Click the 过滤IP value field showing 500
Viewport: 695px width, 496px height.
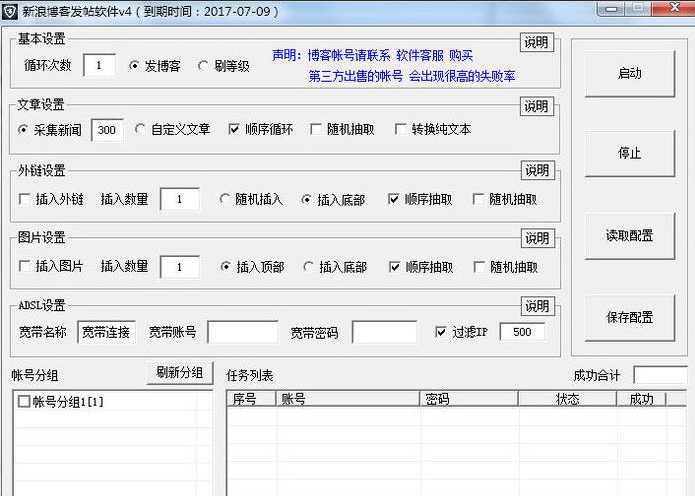522,332
